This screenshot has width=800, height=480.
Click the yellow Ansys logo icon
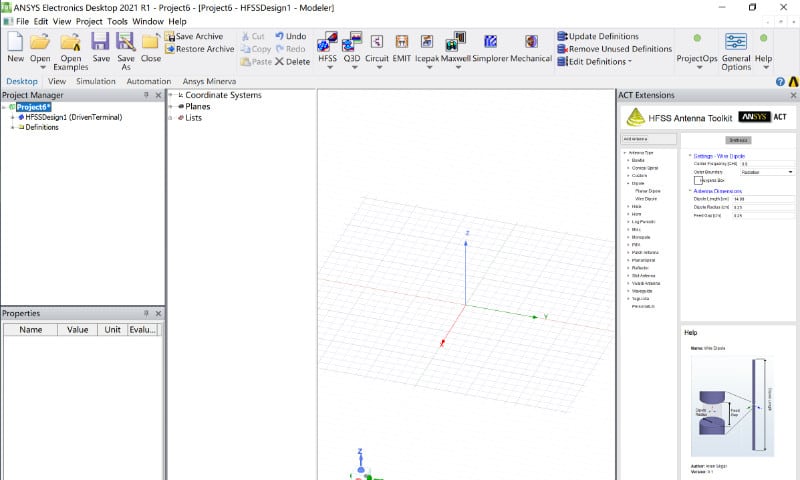pyautogui.click(x=793, y=82)
